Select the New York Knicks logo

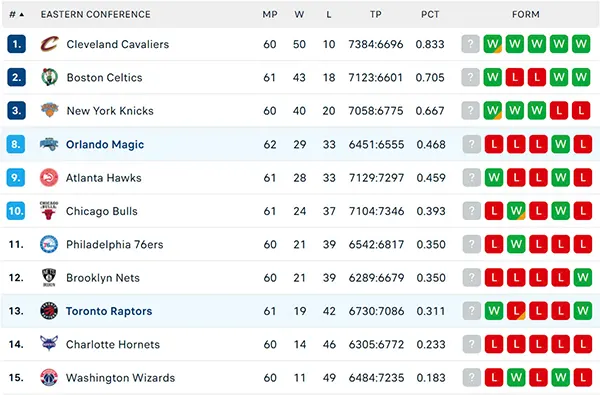[x=49, y=111]
